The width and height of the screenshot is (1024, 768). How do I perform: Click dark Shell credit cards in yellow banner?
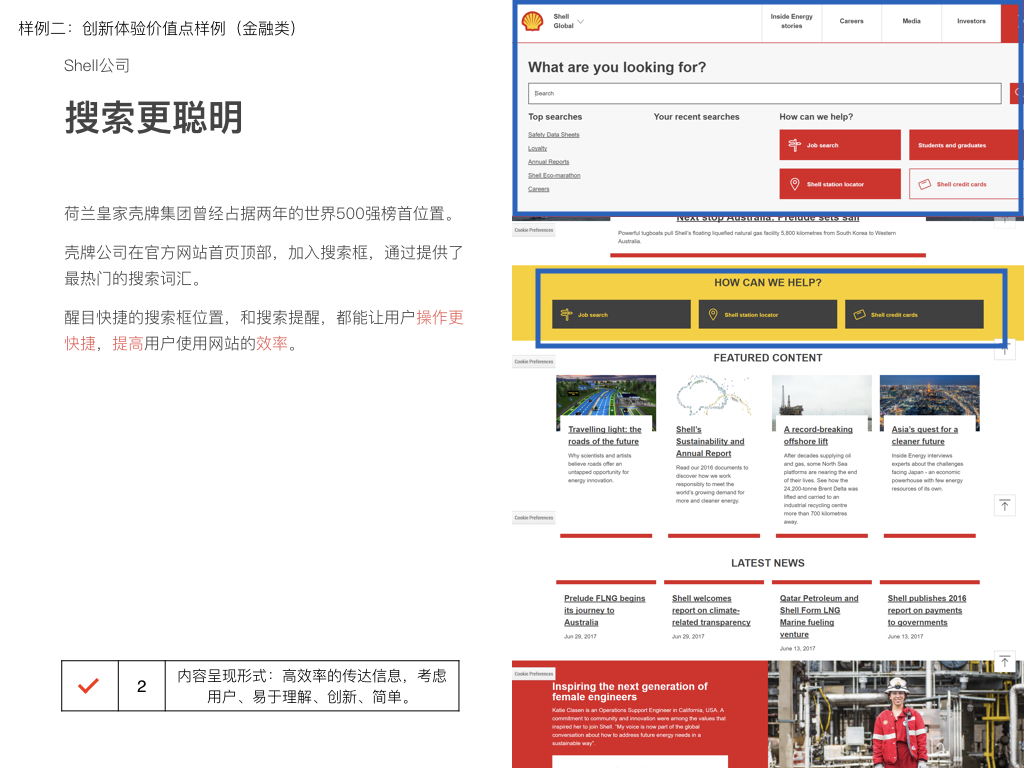coord(914,315)
